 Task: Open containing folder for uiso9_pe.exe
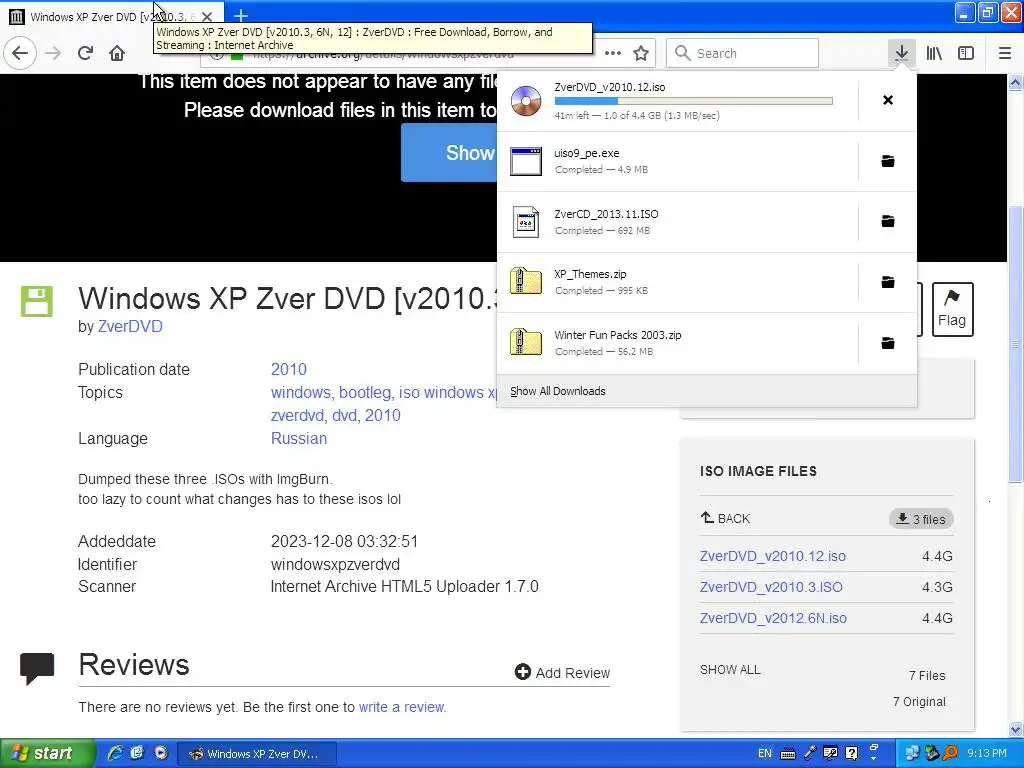click(888, 161)
